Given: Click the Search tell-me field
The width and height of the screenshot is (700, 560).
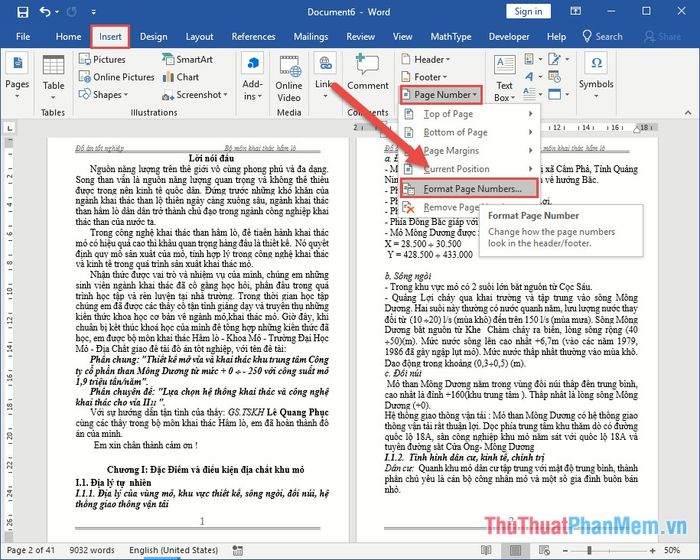Looking at the screenshot, I should coord(602,37).
